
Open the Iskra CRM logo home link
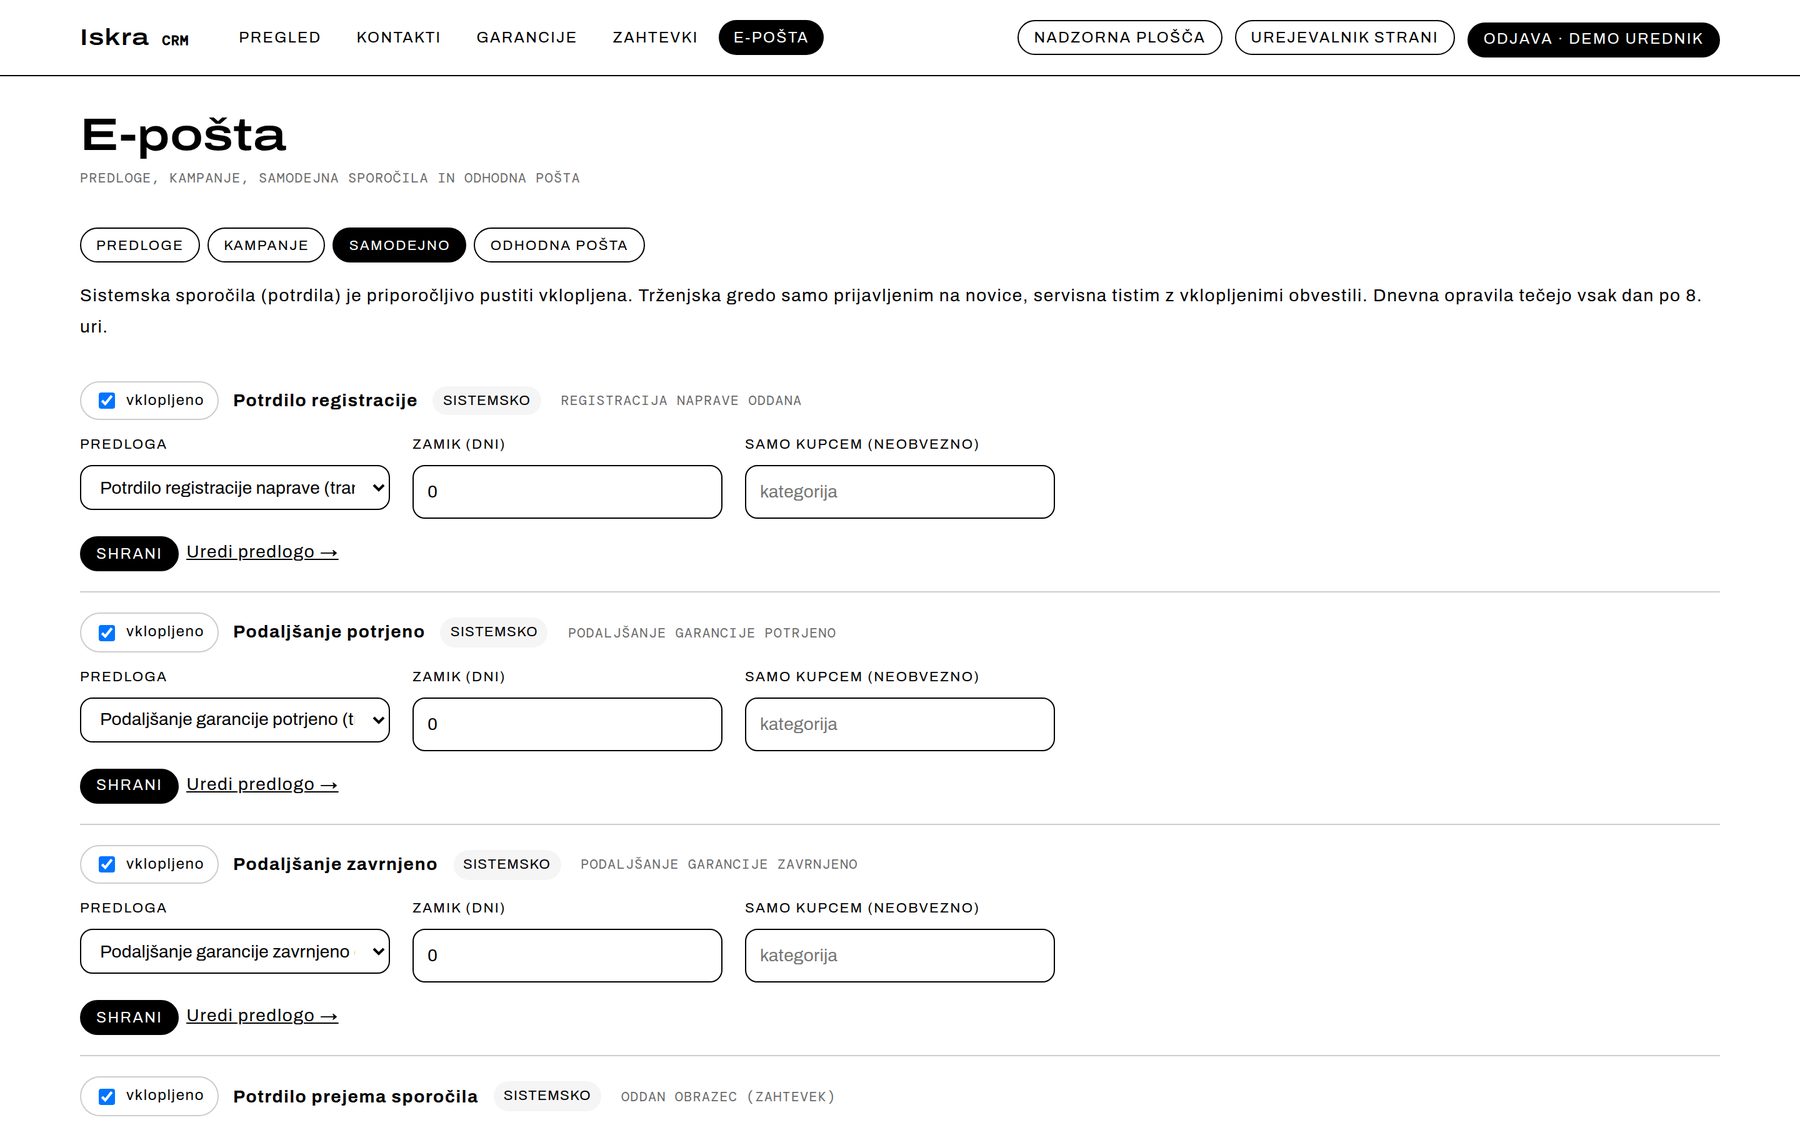(x=134, y=38)
